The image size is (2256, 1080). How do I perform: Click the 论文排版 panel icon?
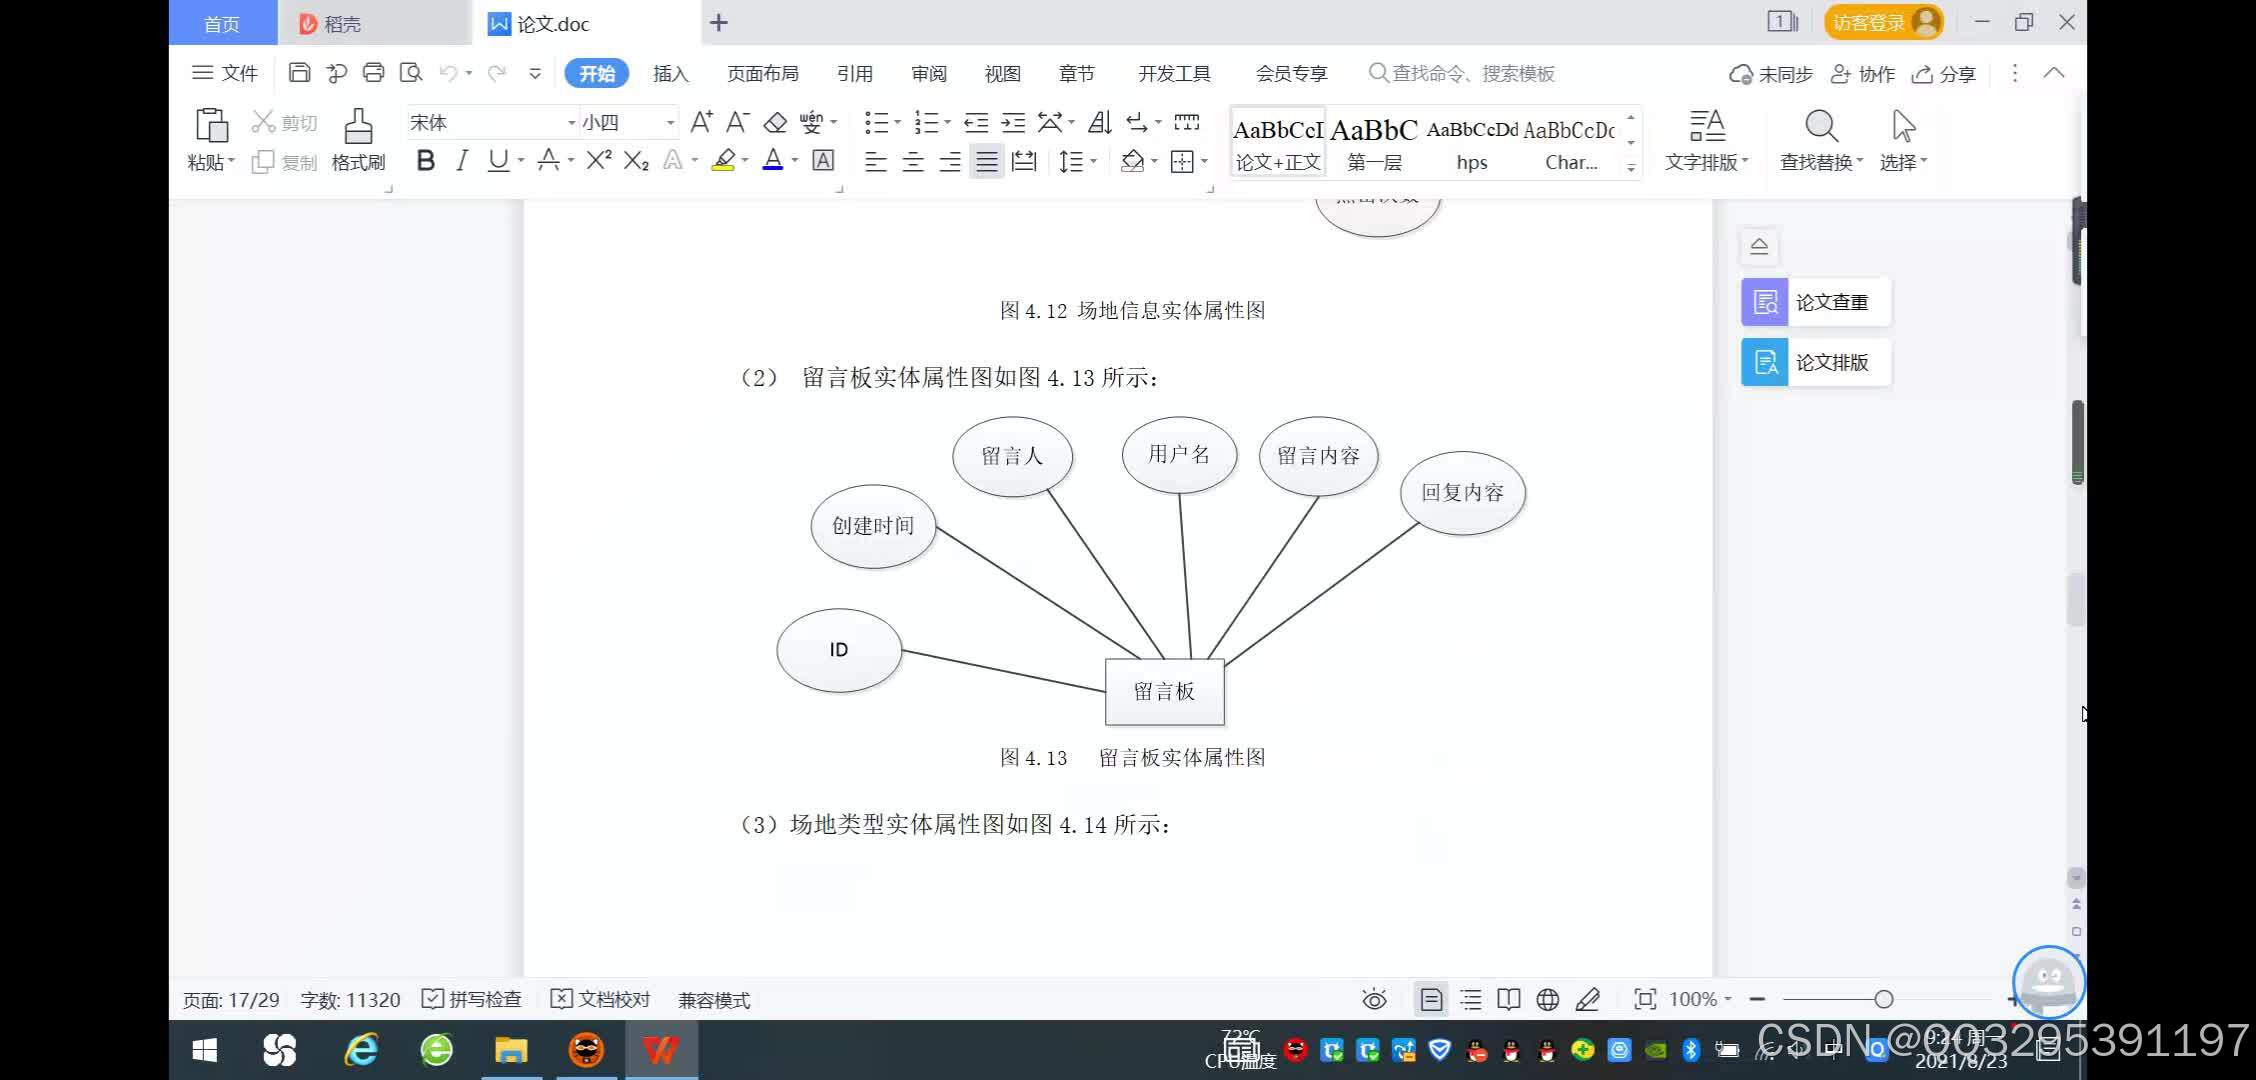click(x=1765, y=362)
